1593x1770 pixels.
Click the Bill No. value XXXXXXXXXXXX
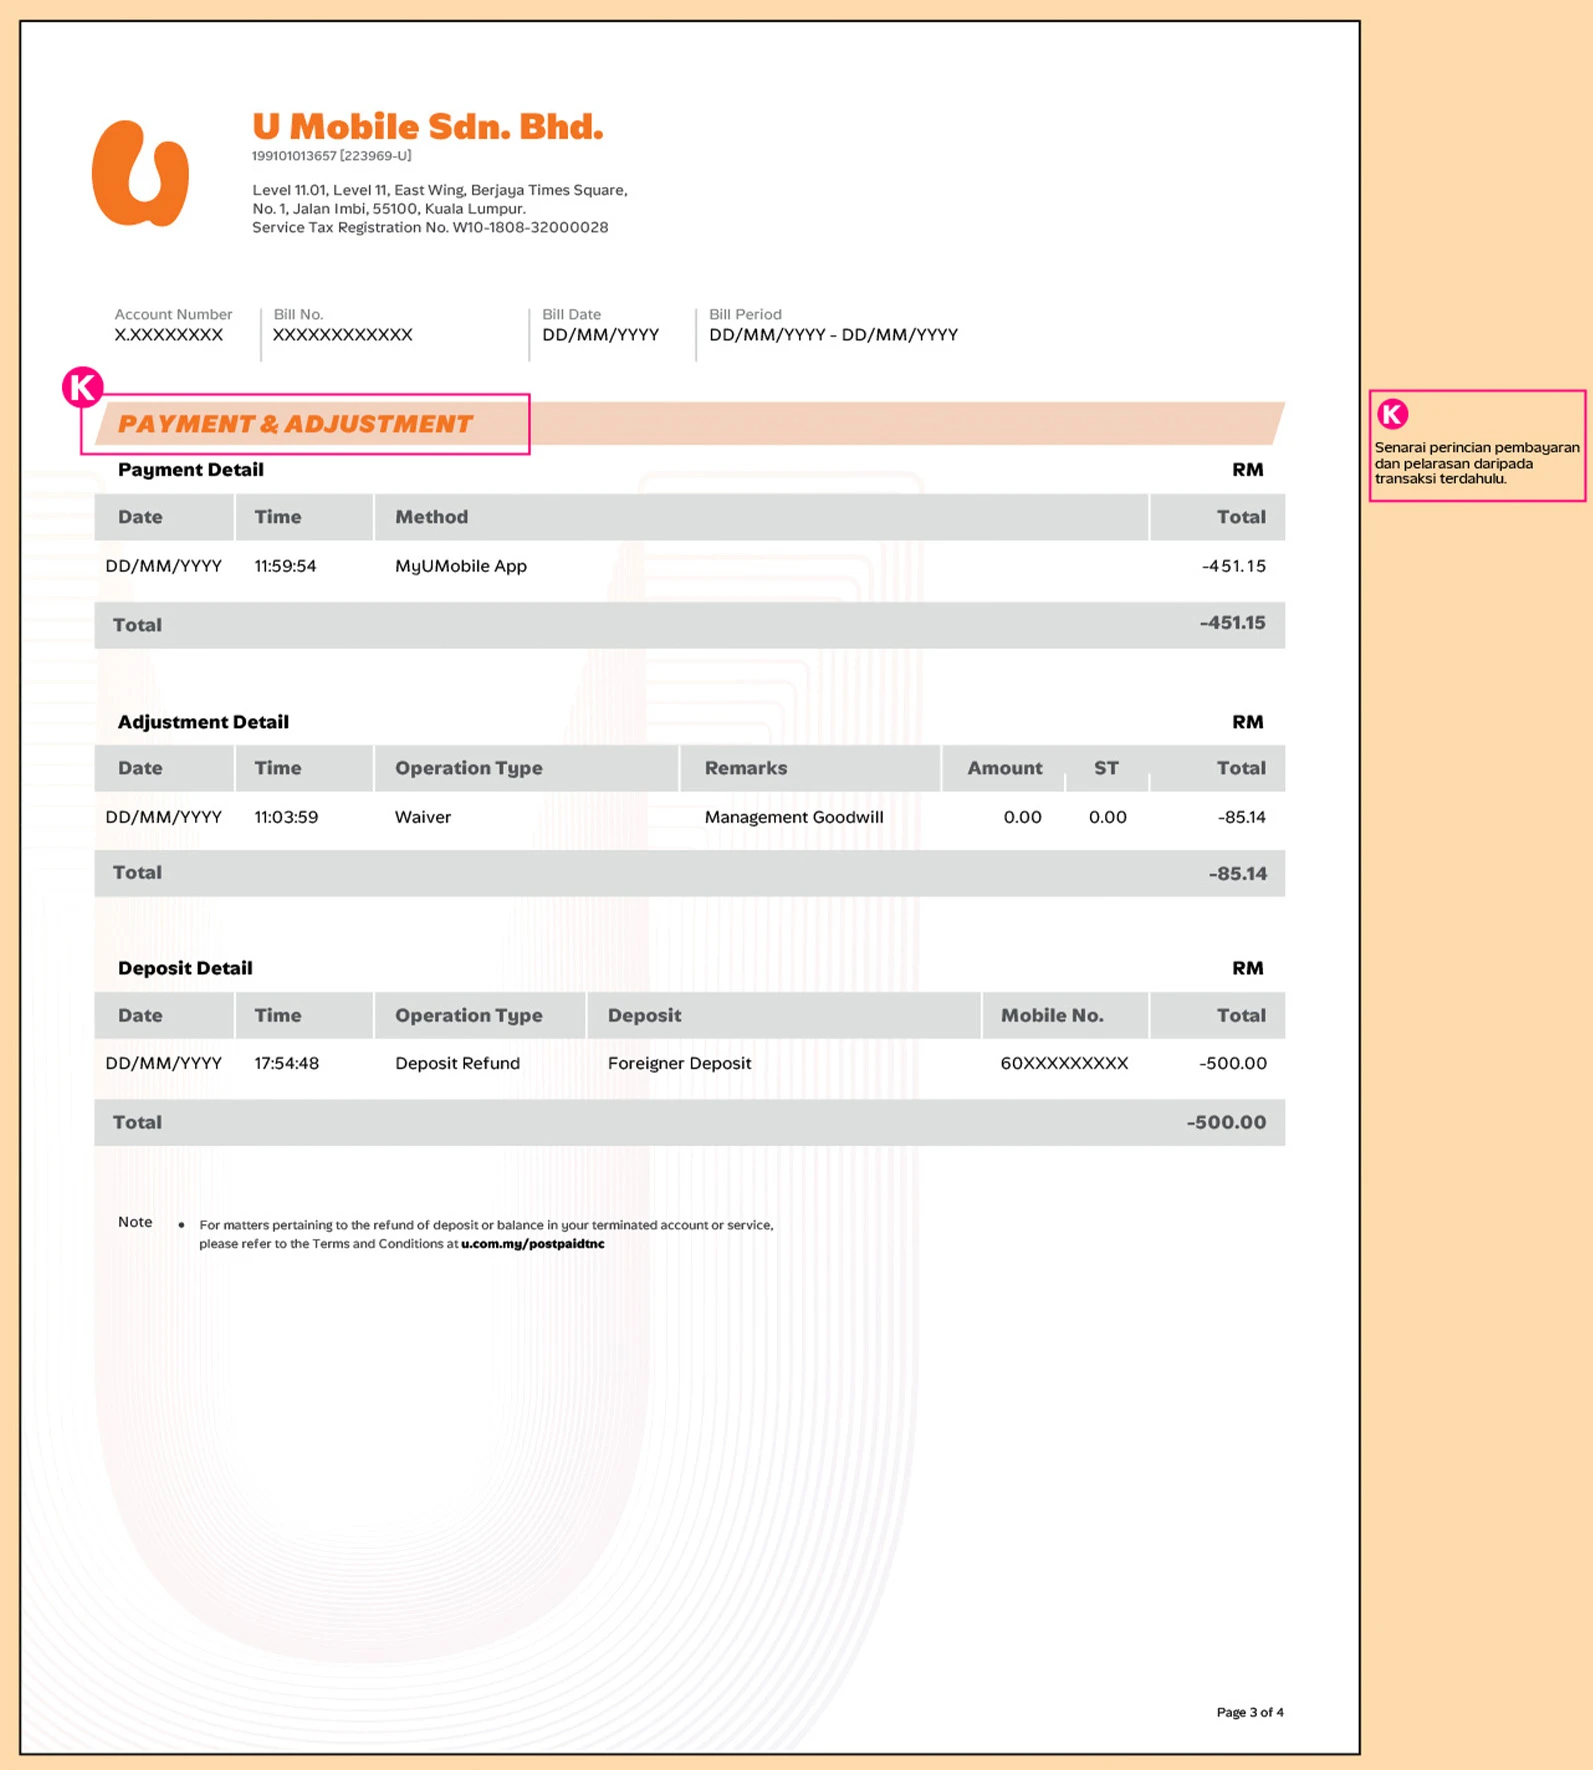coord(343,335)
